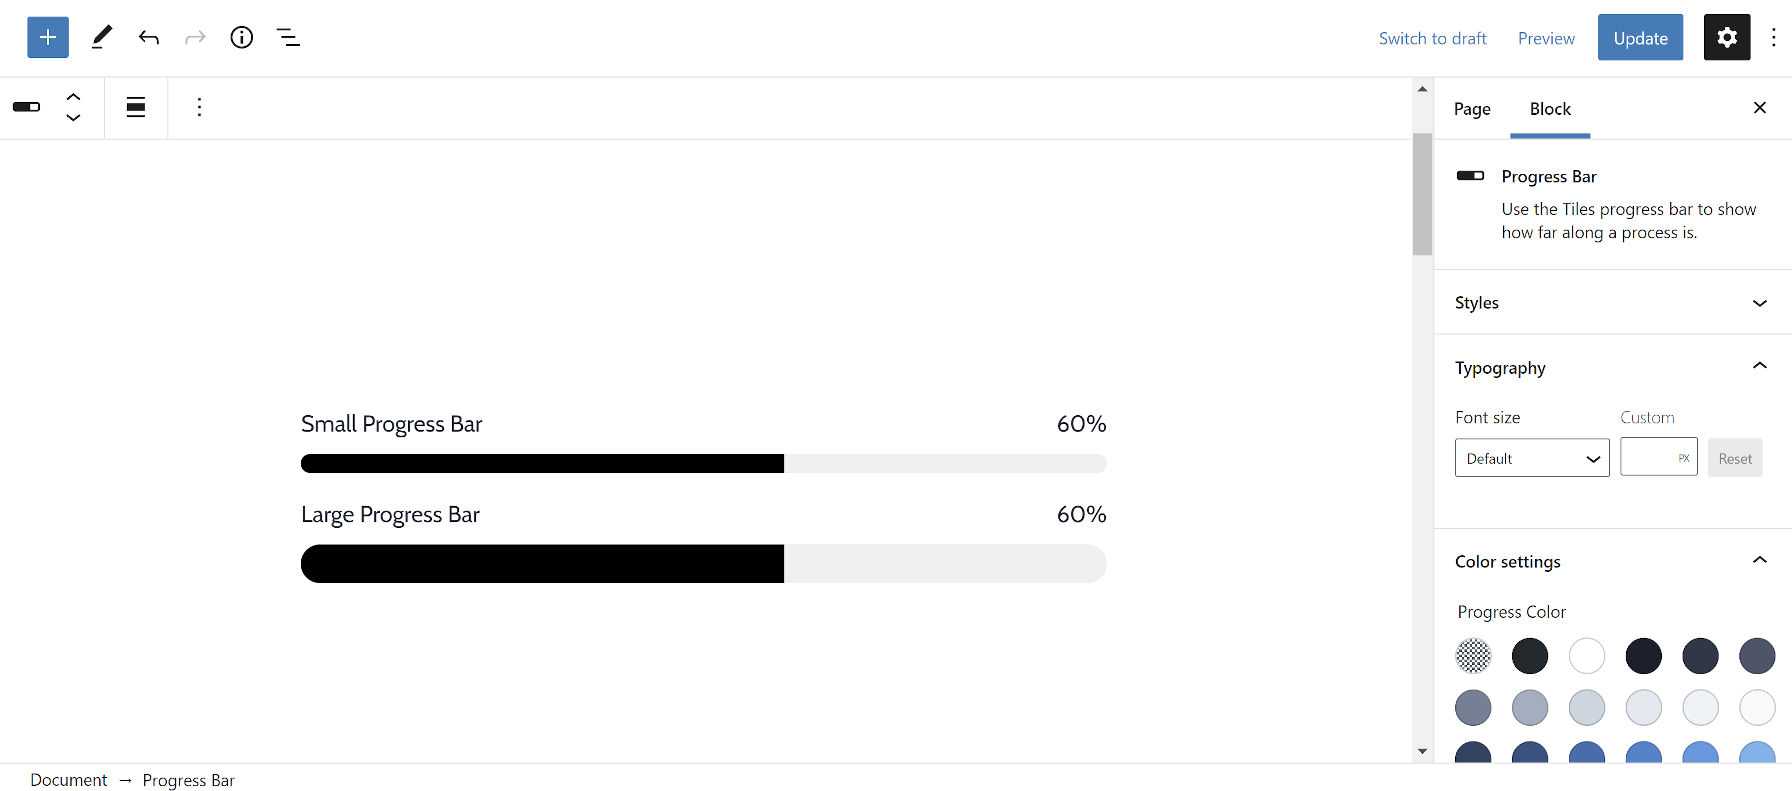
Task: Click the Undo arrow icon
Action: tap(149, 38)
